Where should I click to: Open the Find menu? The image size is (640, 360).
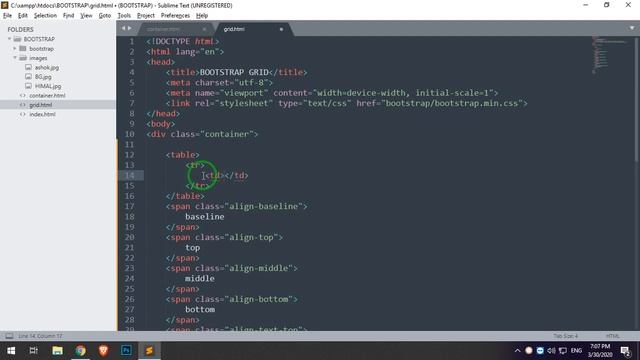click(x=69, y=16)
